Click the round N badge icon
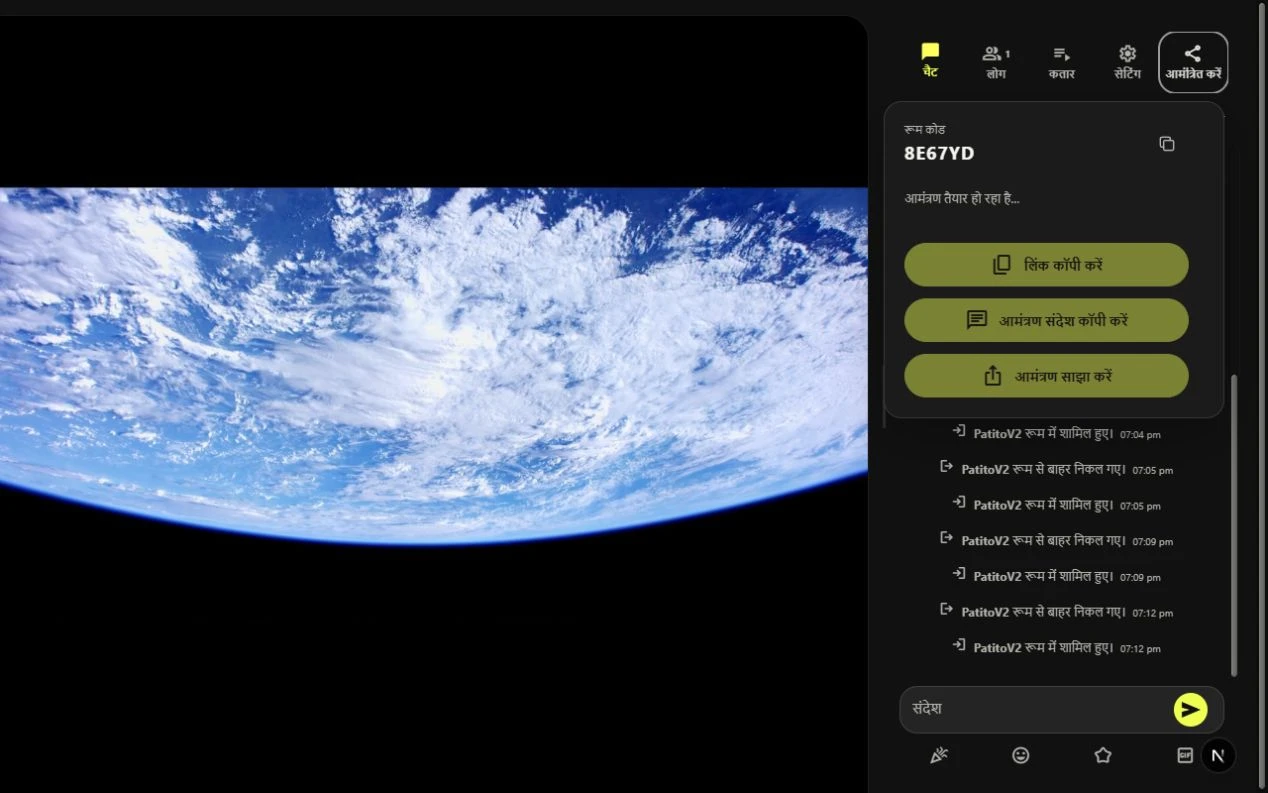The height and width of the screenshot is (793, 1268). 1217,756
